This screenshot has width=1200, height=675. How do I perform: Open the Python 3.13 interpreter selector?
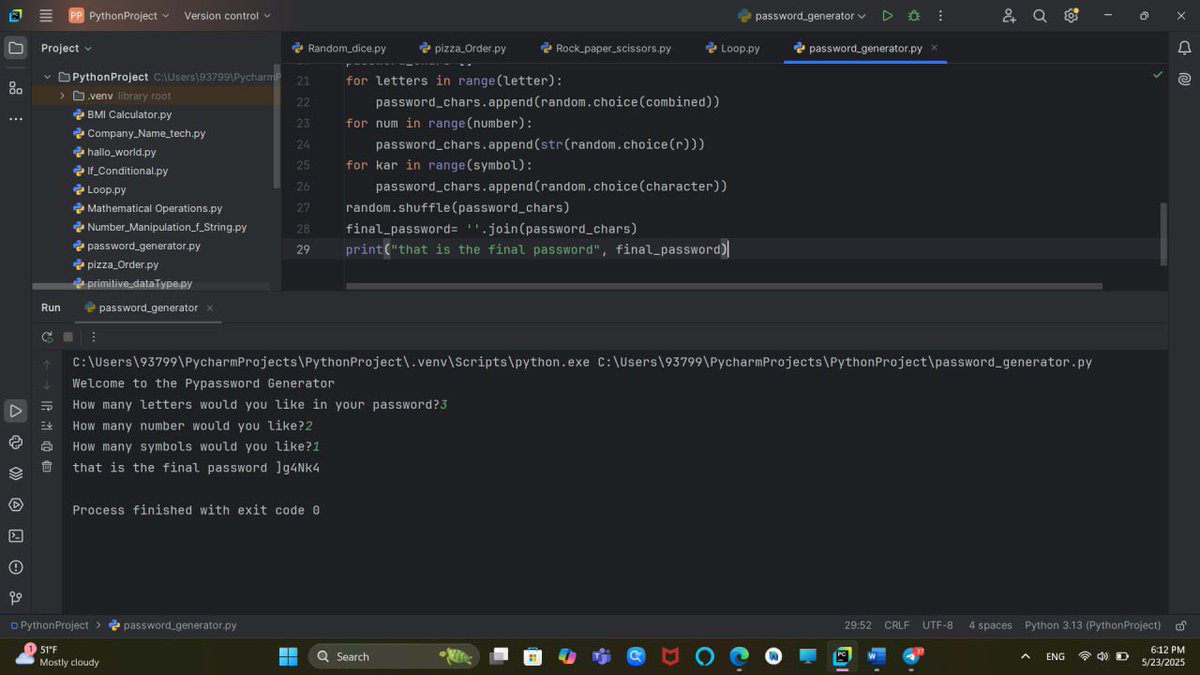(x=1093, y=625)
